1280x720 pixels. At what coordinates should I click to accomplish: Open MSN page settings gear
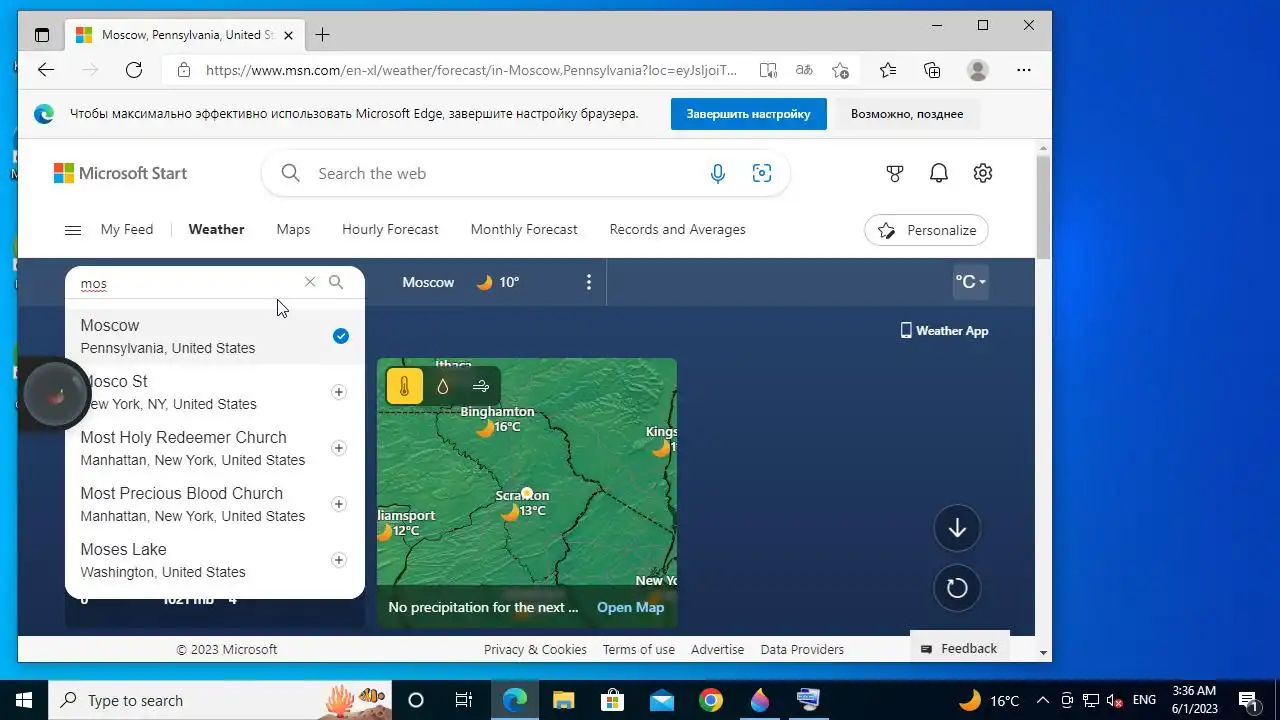[x=983, y=173]
